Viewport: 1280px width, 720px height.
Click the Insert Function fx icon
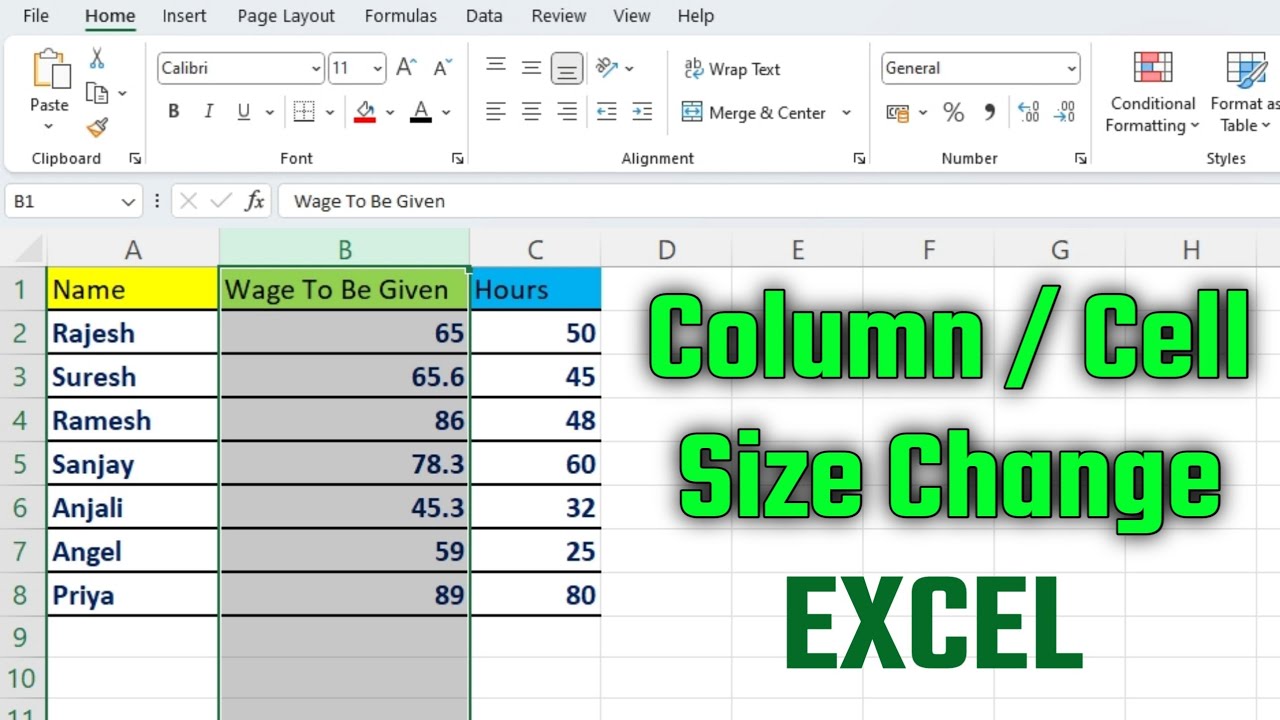255,201
